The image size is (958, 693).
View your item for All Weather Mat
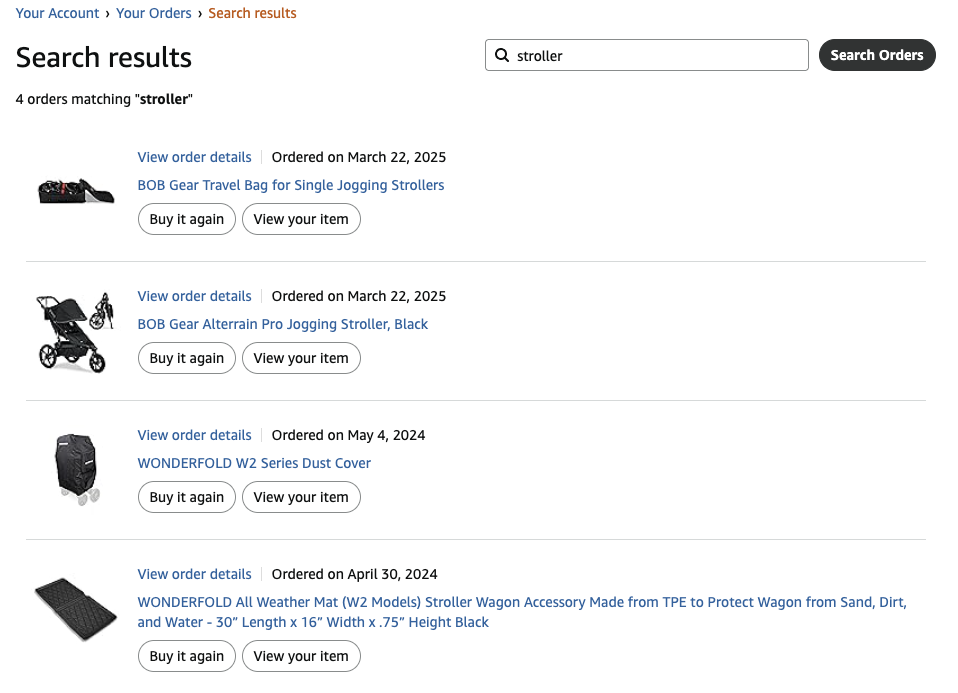(x=301, y=656)
